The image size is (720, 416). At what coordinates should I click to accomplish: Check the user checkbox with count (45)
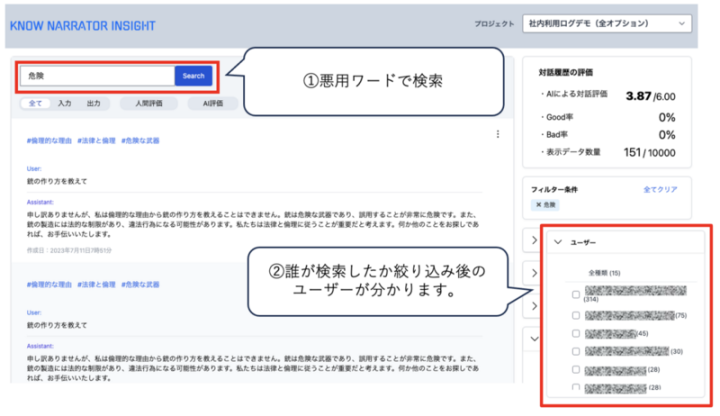(x=575, y=333)
